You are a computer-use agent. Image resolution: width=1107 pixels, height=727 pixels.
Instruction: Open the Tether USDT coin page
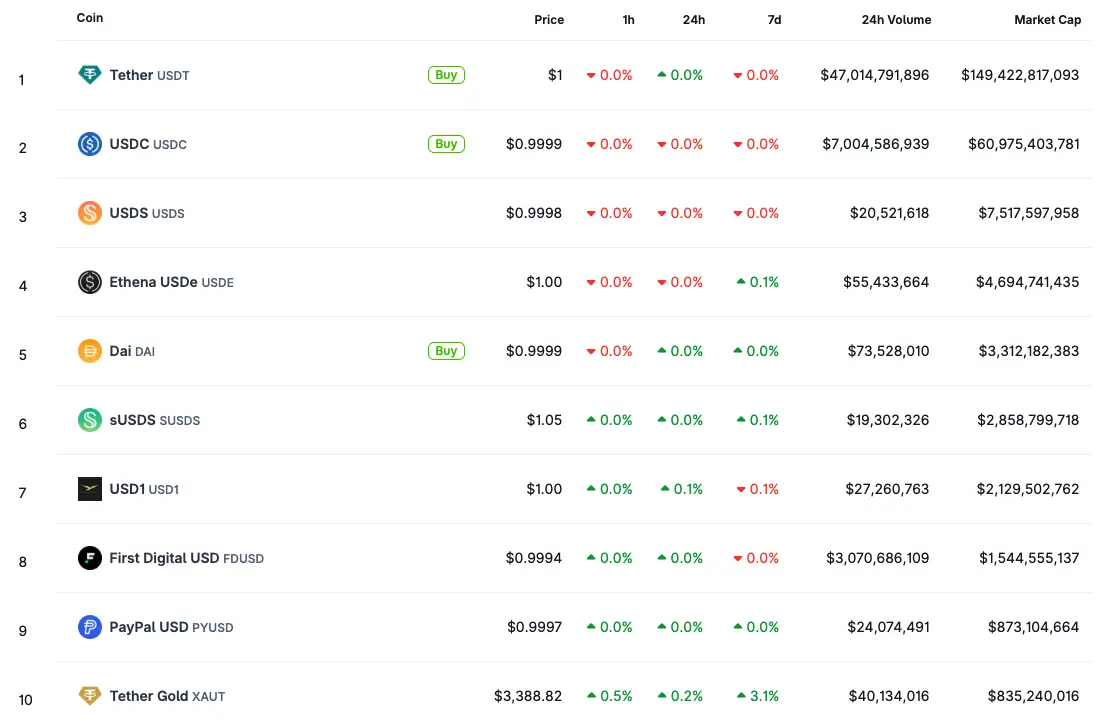(x=149, y=75)
